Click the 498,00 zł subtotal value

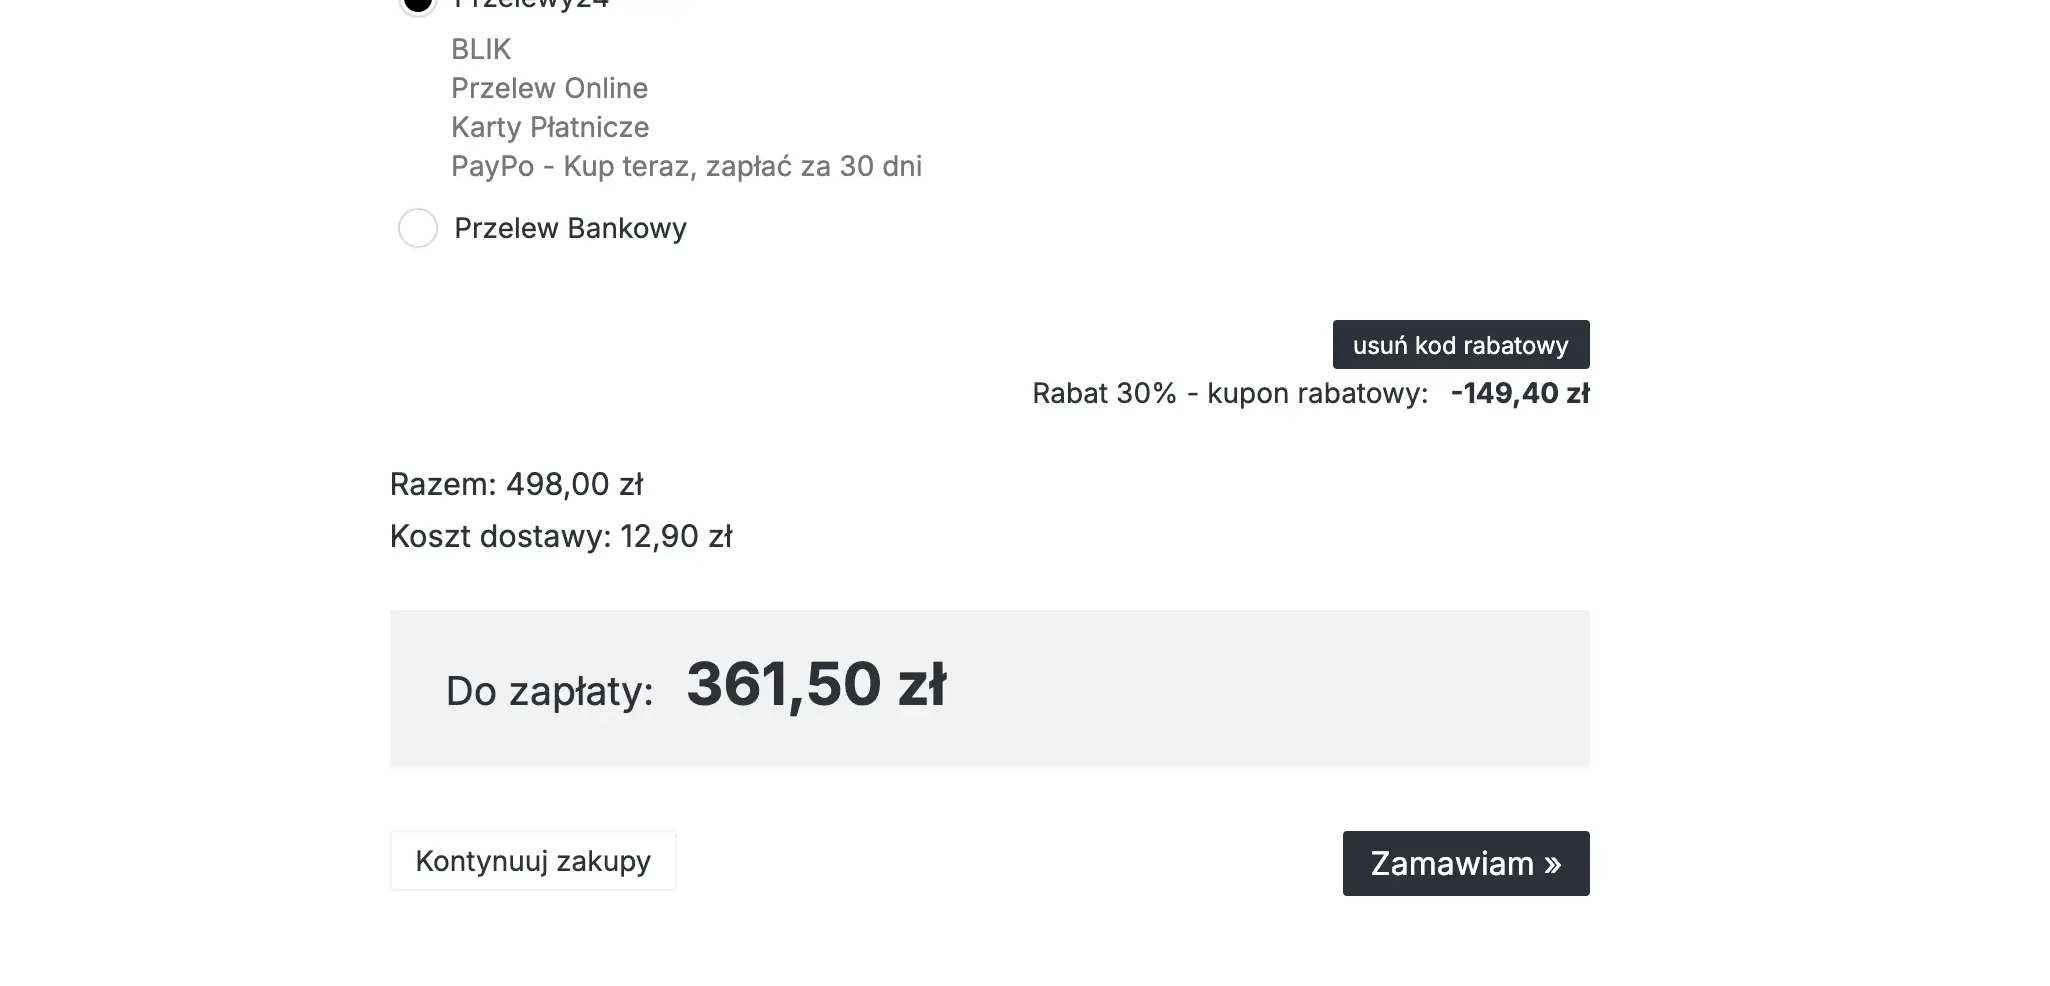click(x=574, y=484)
